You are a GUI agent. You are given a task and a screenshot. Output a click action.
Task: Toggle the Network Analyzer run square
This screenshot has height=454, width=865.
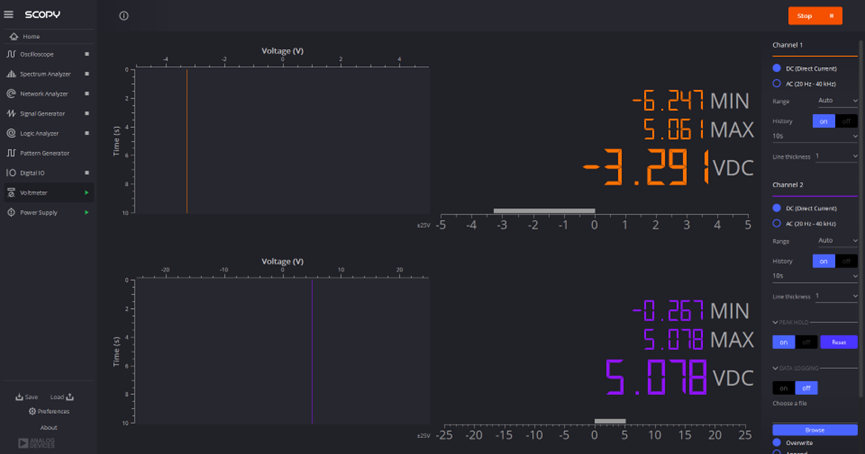(x=87, y=94)
